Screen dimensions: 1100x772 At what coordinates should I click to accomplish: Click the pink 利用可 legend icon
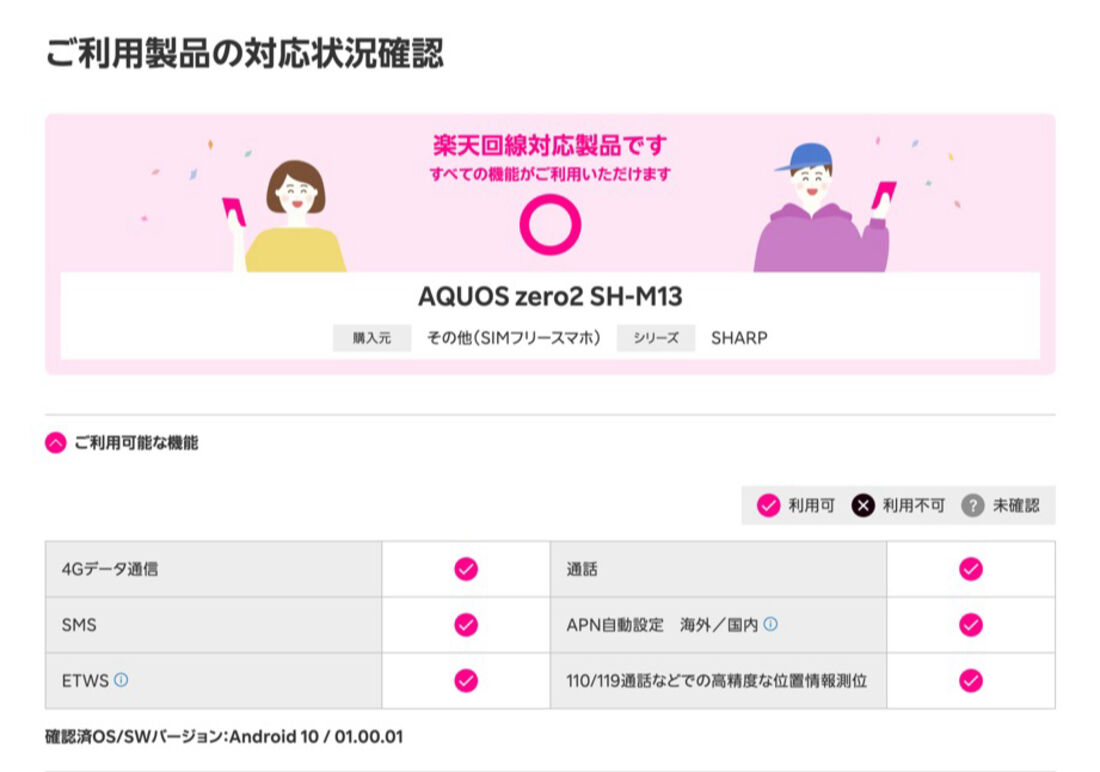[768, 505]
